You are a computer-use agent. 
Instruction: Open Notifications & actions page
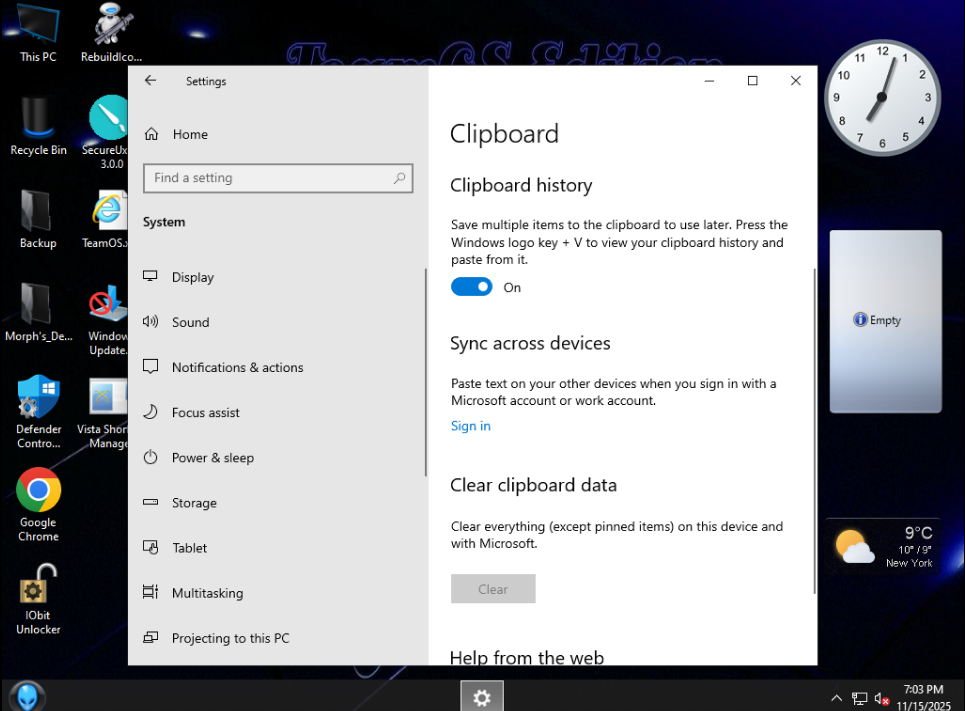click(237, 367)
